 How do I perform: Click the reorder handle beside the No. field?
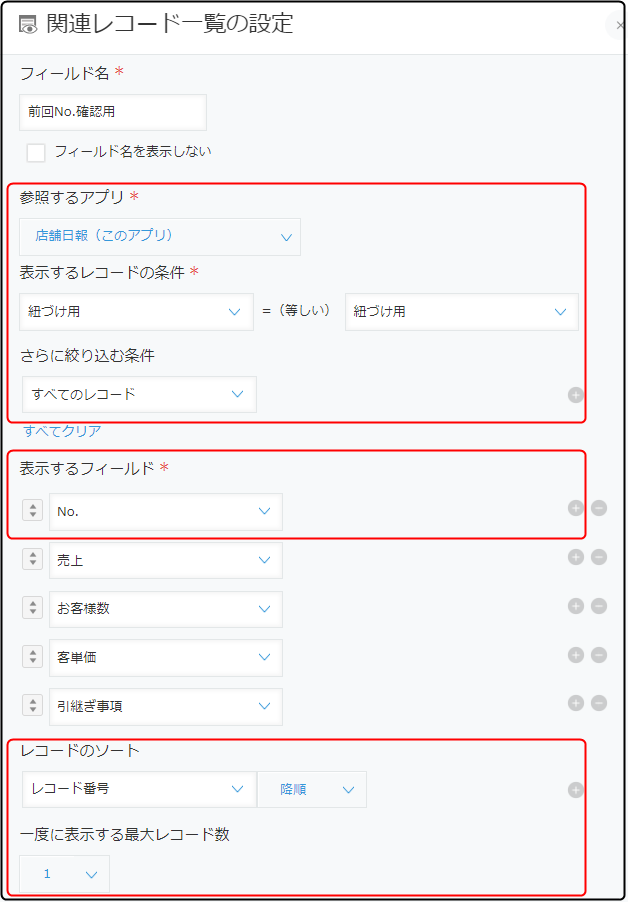(x=33, y=510)
